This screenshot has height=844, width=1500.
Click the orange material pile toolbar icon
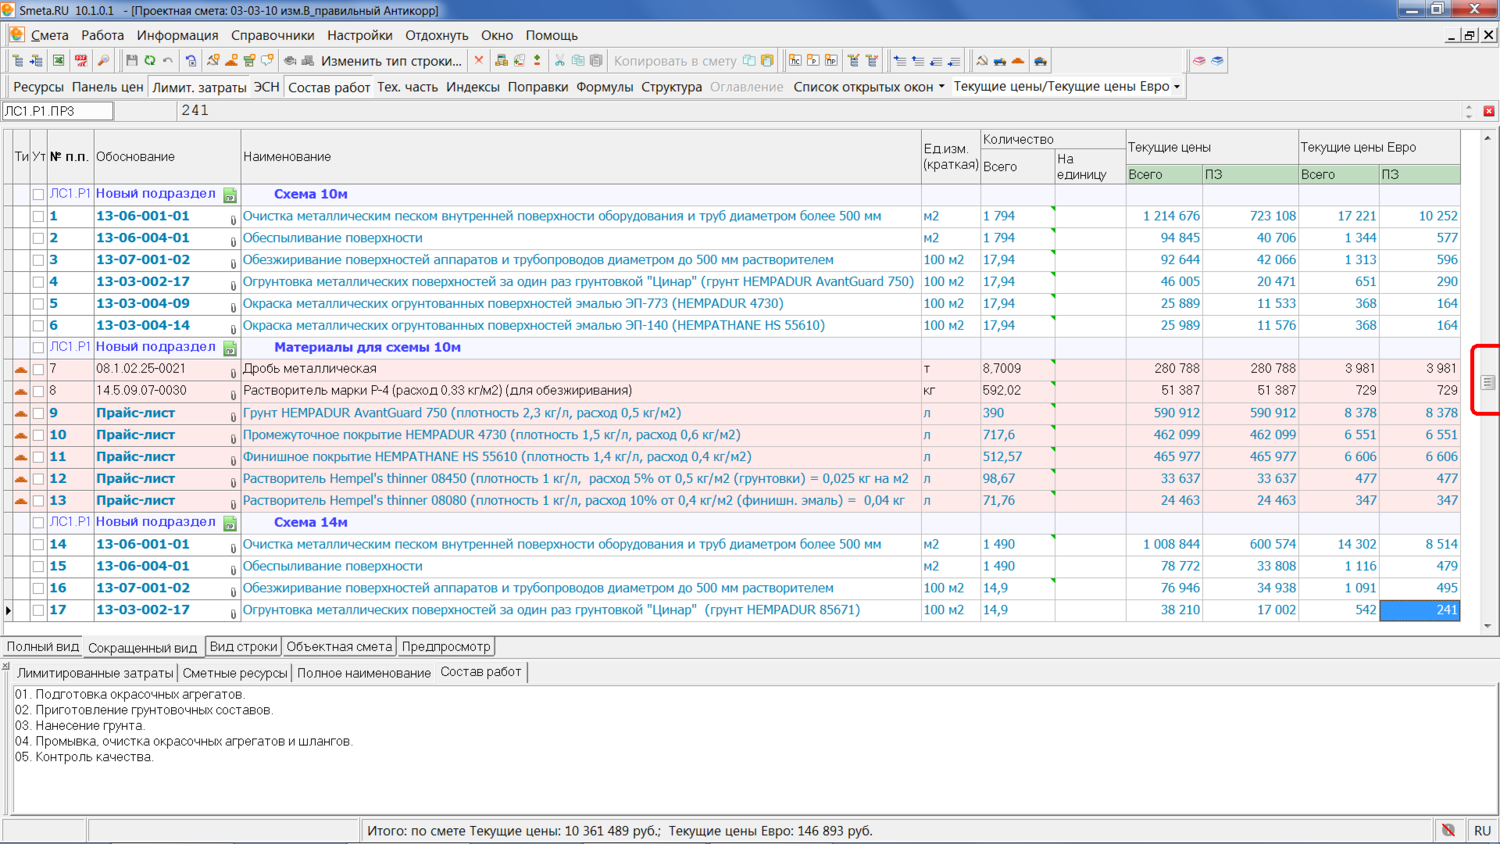1018,61
